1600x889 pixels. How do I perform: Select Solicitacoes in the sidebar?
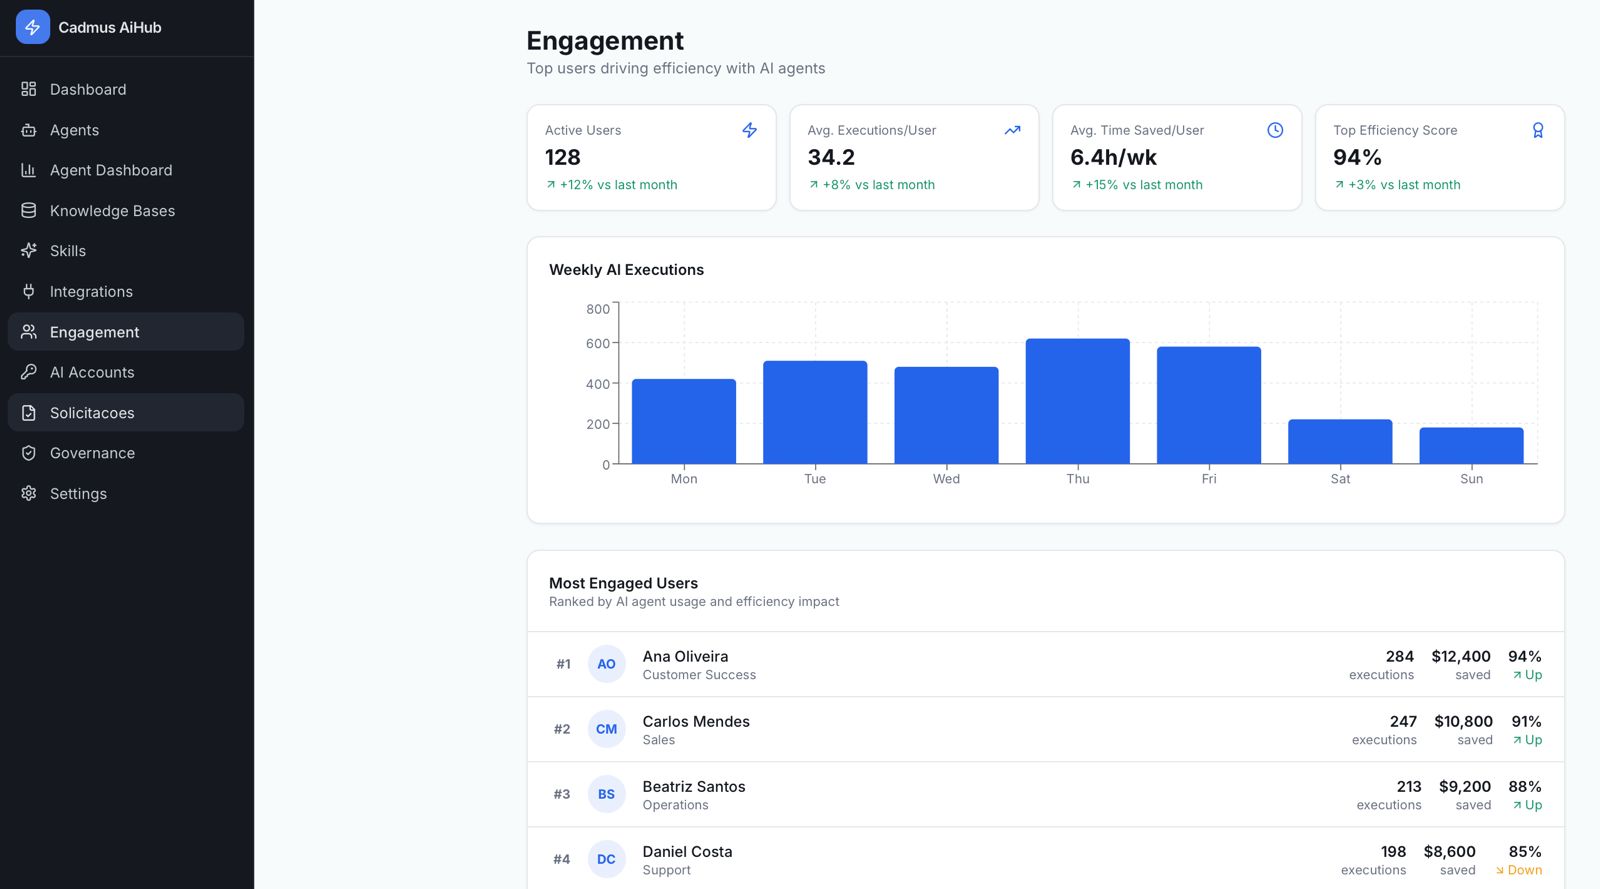coord(126,413)
